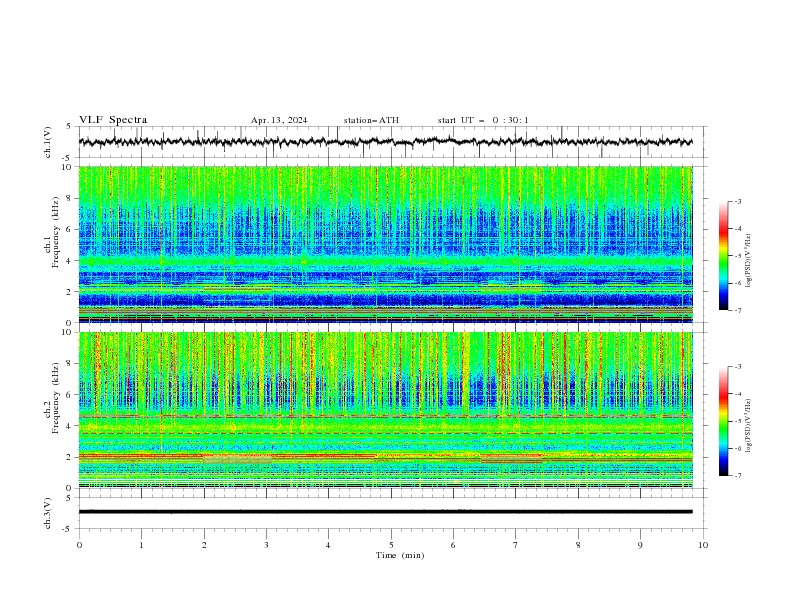Click the date text "Apr. 13, 2024"
The width and height of the screenshot is (792, 612).
point(279,120)
